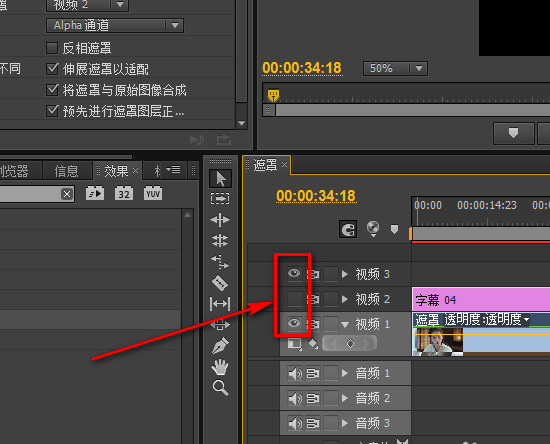This screenshot has height=444, width=550.
Task: Expand the 视频 3 track
Action: 345,274
